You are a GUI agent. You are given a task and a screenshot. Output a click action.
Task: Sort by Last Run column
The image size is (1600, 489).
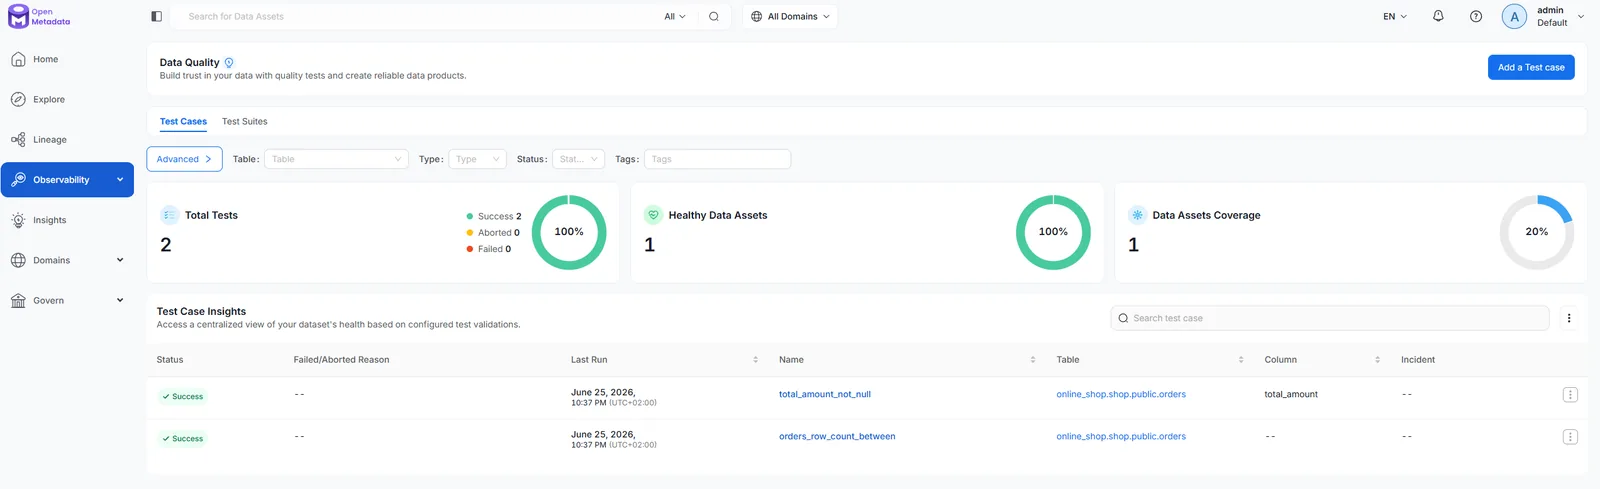pos(755,360)
